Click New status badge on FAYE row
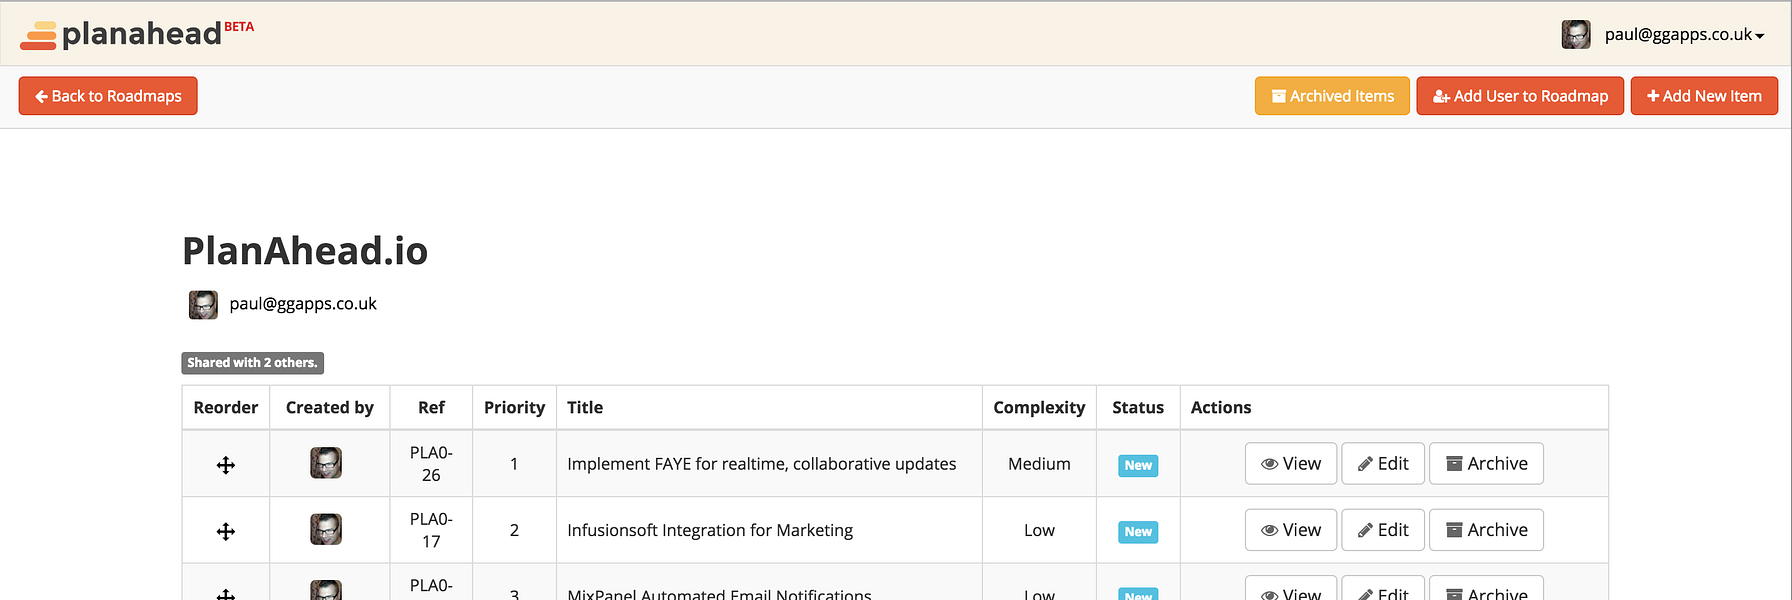Screen dimensions: 1792x600 click(x=1138, y=465)
